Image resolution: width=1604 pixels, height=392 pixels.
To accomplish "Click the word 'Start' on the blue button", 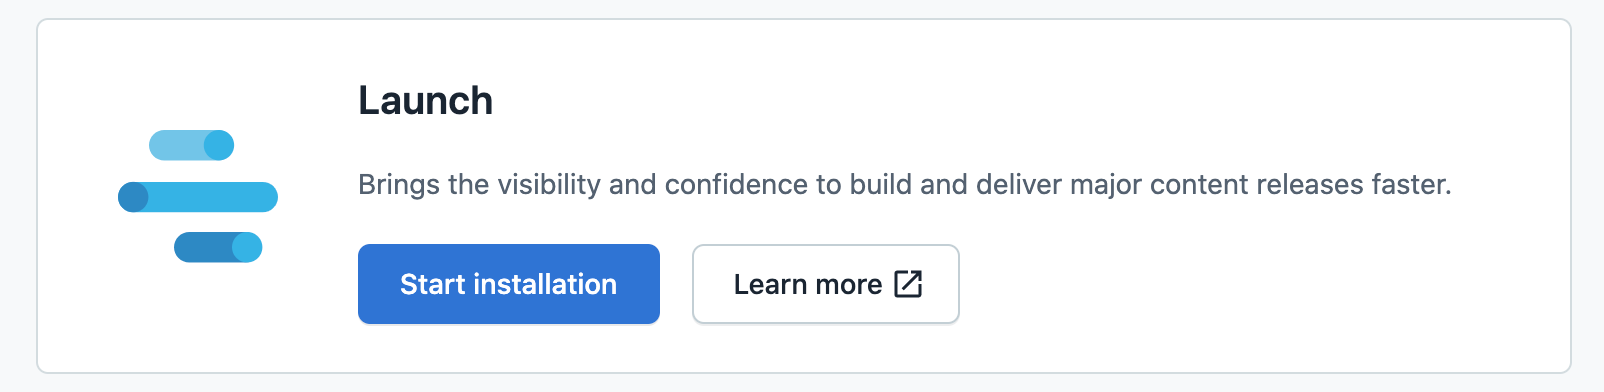I will pyautogui.click(x=433, y=284).
